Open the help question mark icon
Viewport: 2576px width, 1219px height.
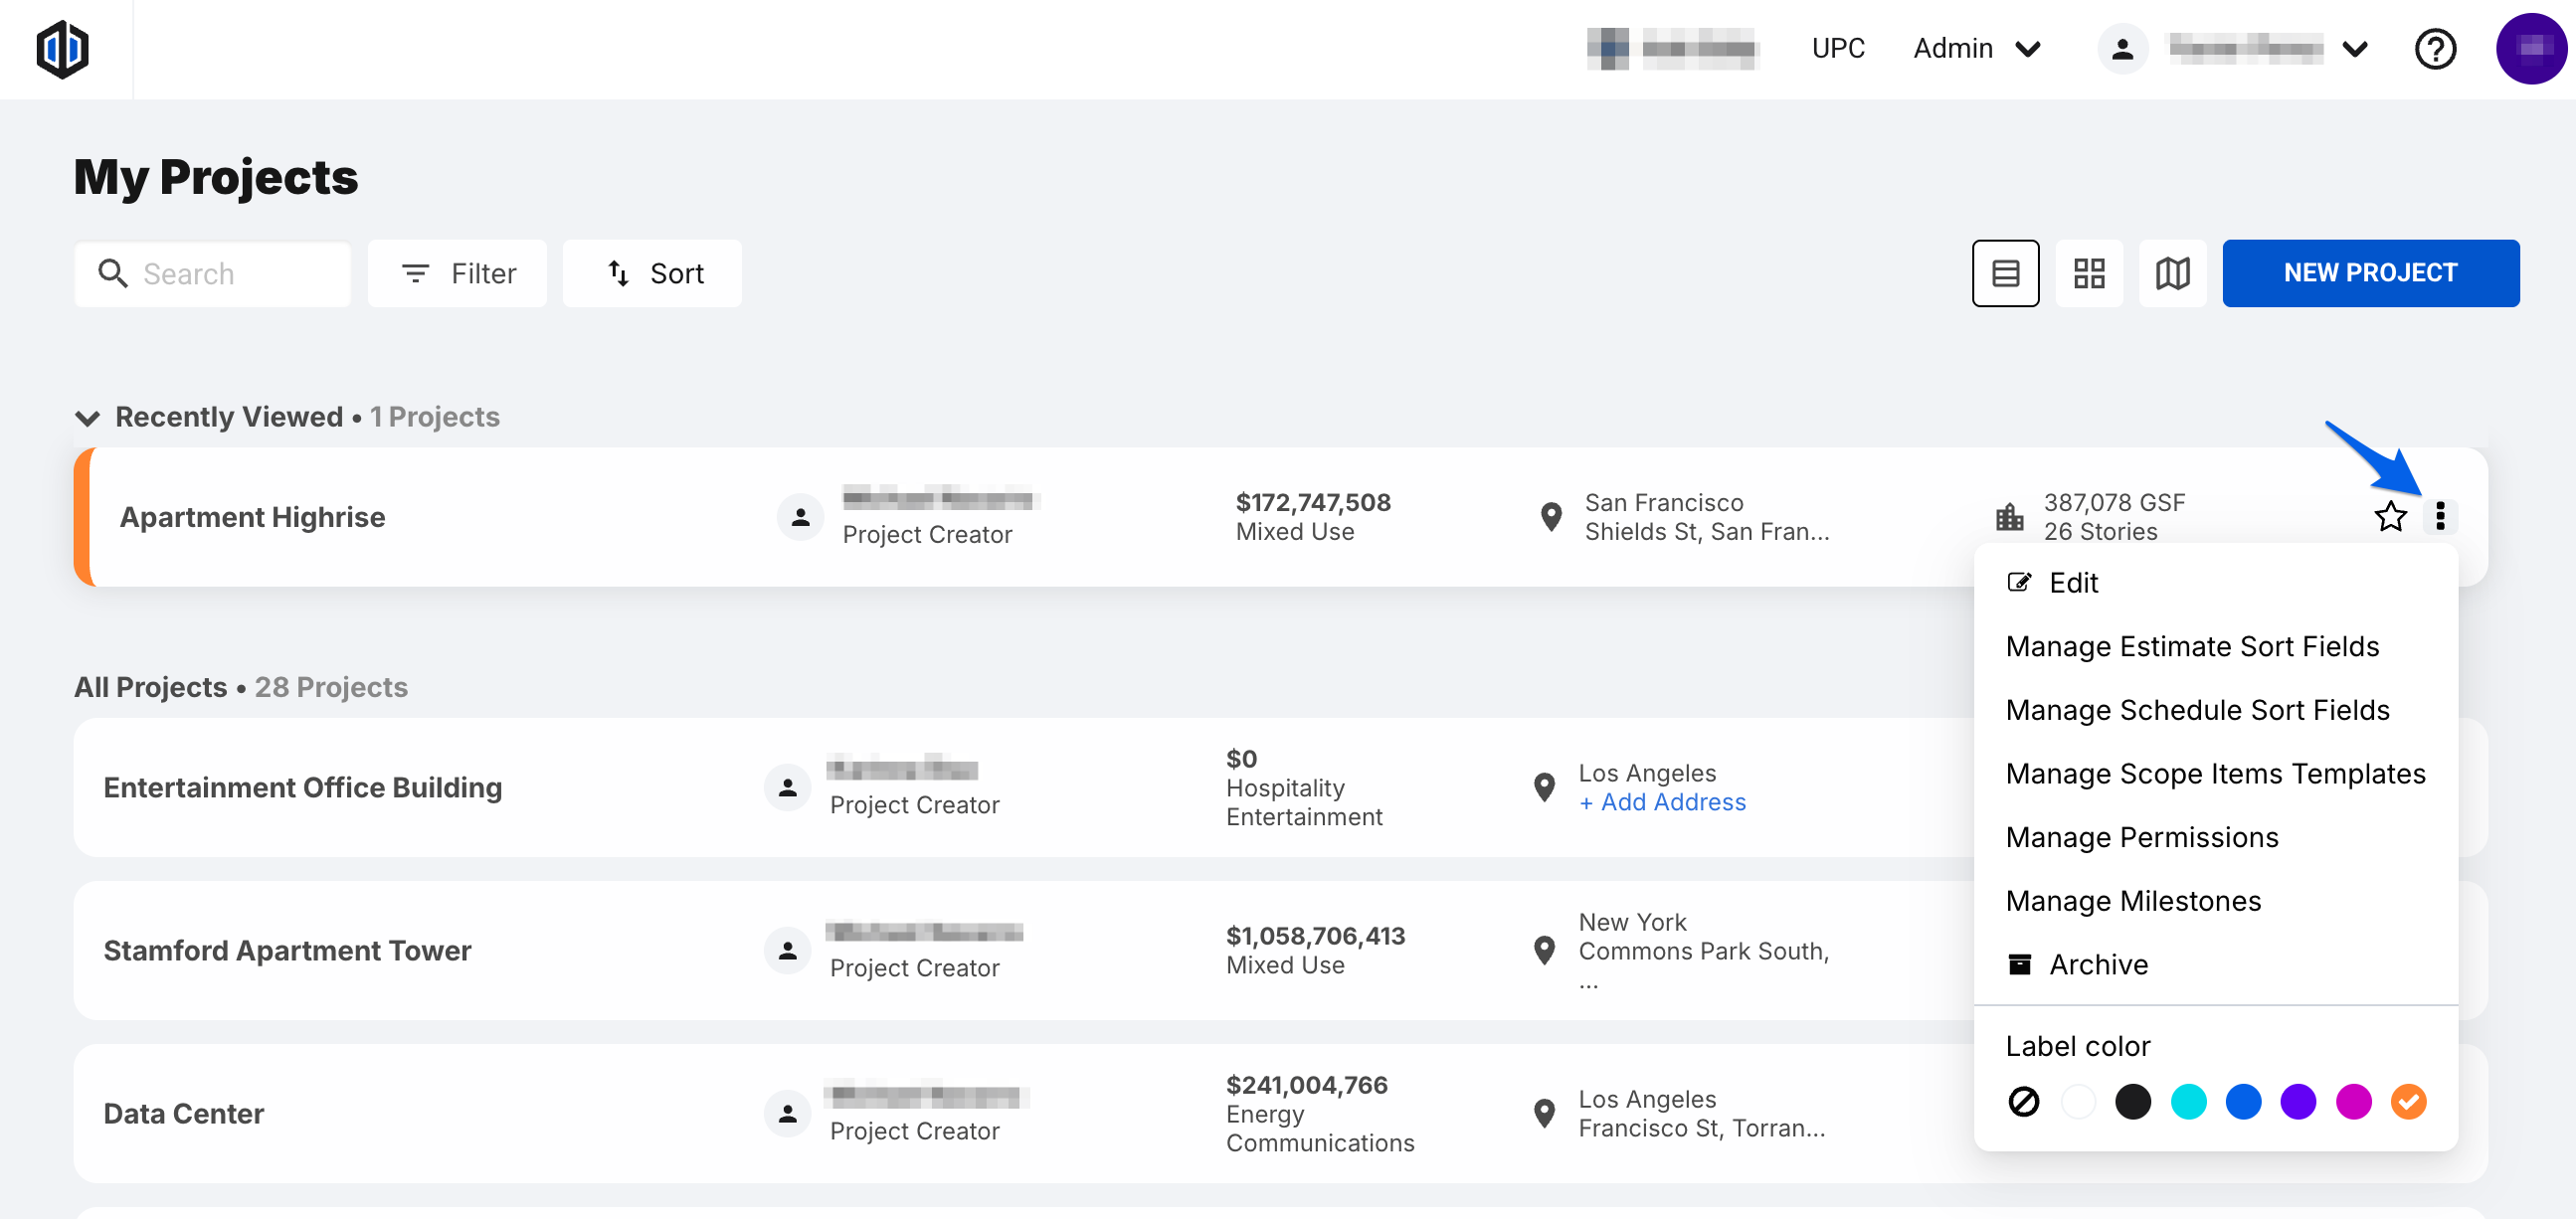2434,49
